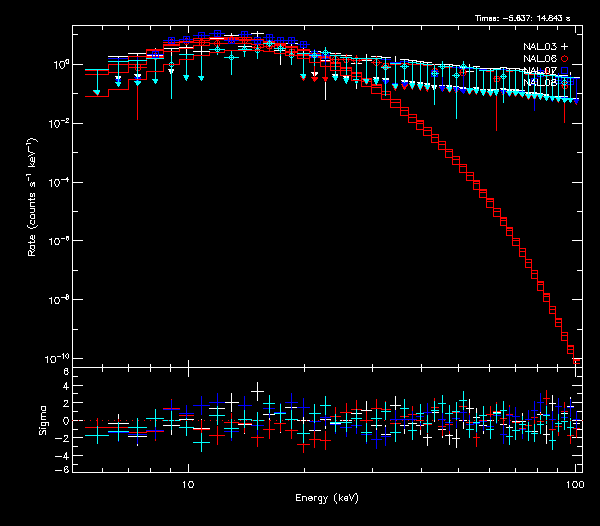
Task: Click the 6 tick label on Sigma axis
Action: click(x=65, y=372)
